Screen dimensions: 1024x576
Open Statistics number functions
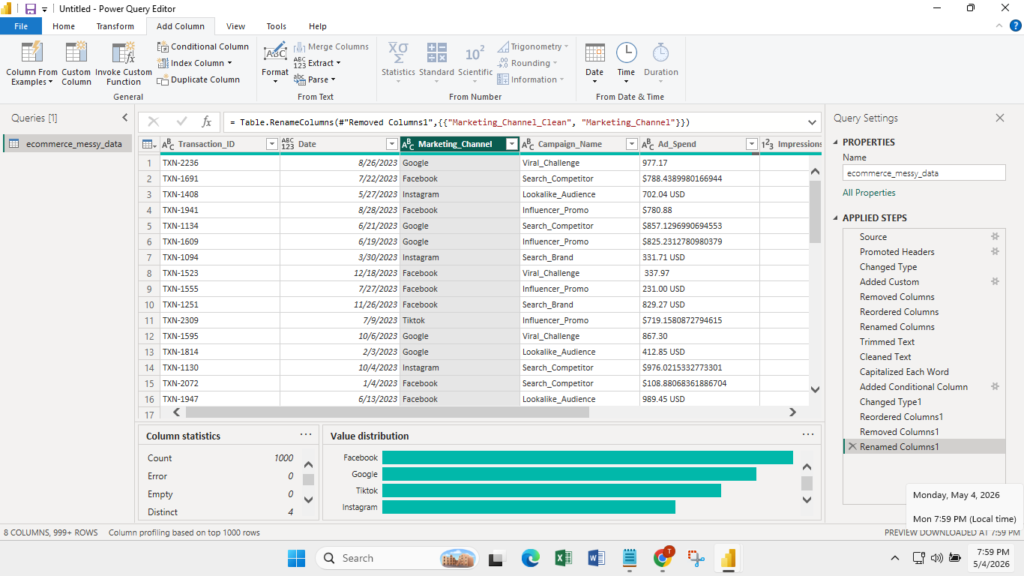[398, 63]
